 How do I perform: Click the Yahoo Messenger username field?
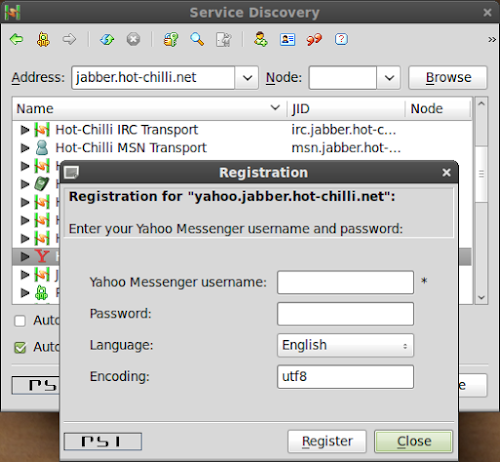[345, 282]
